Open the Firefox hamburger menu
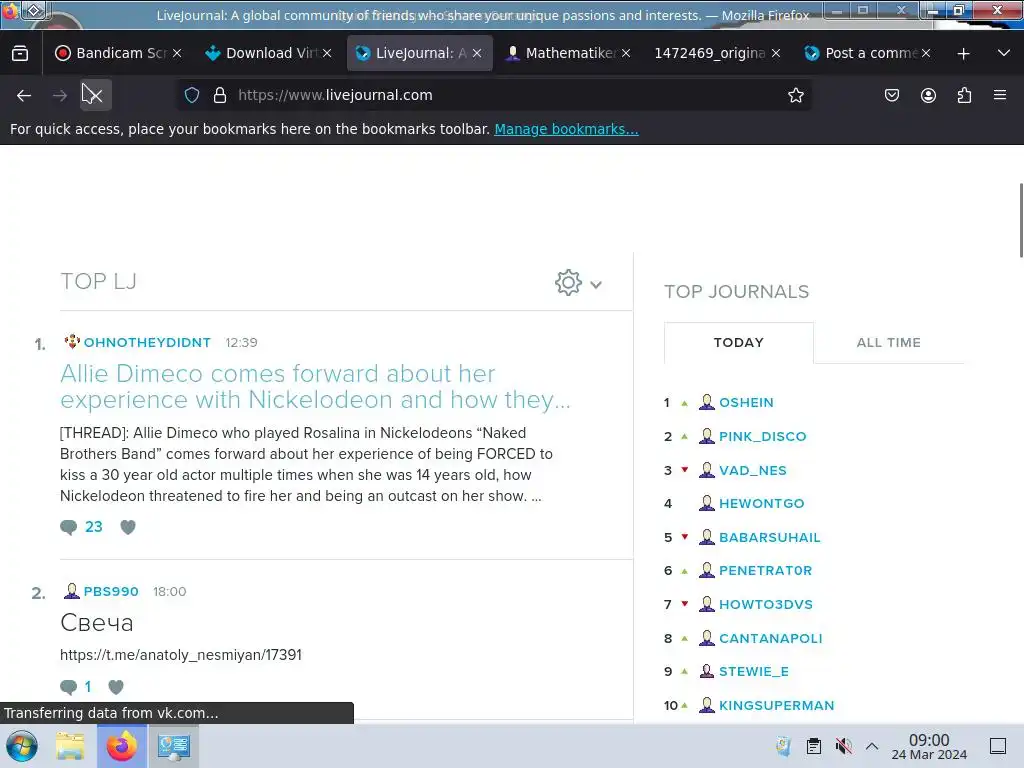Screen dimensions: 1024x768 pyautogui.click(x=1000, y=95)
